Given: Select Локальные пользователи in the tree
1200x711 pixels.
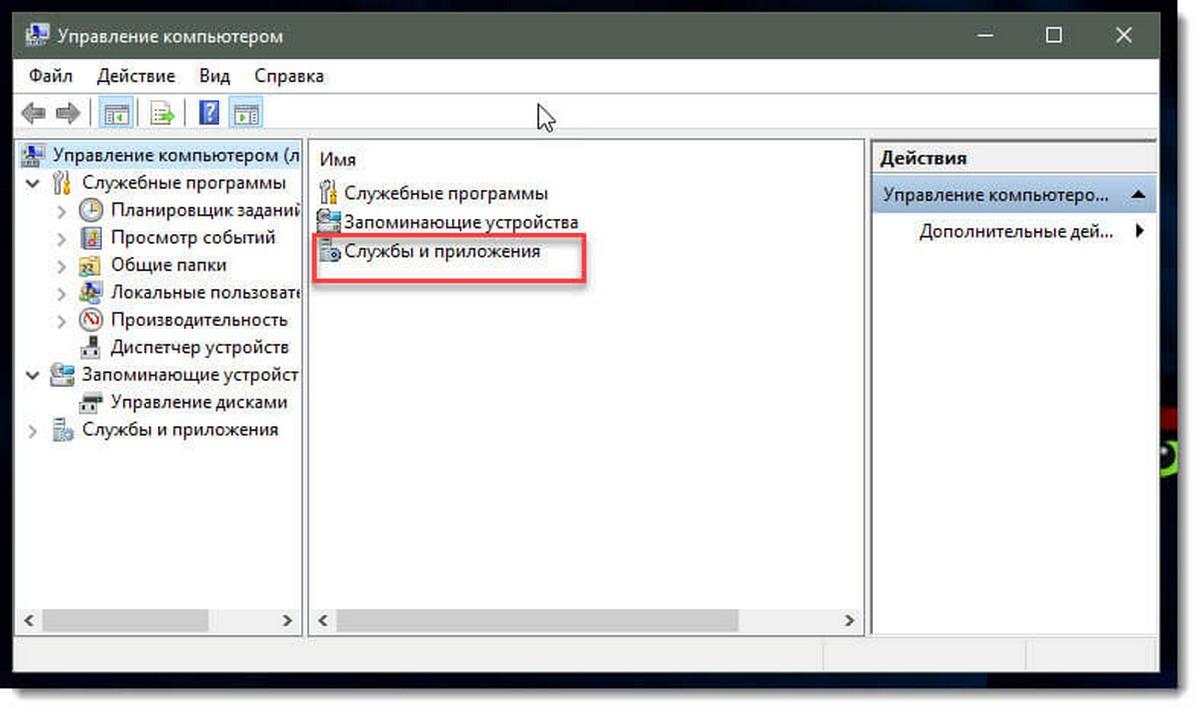Looking at the screenshot, I should coord(205,292).
